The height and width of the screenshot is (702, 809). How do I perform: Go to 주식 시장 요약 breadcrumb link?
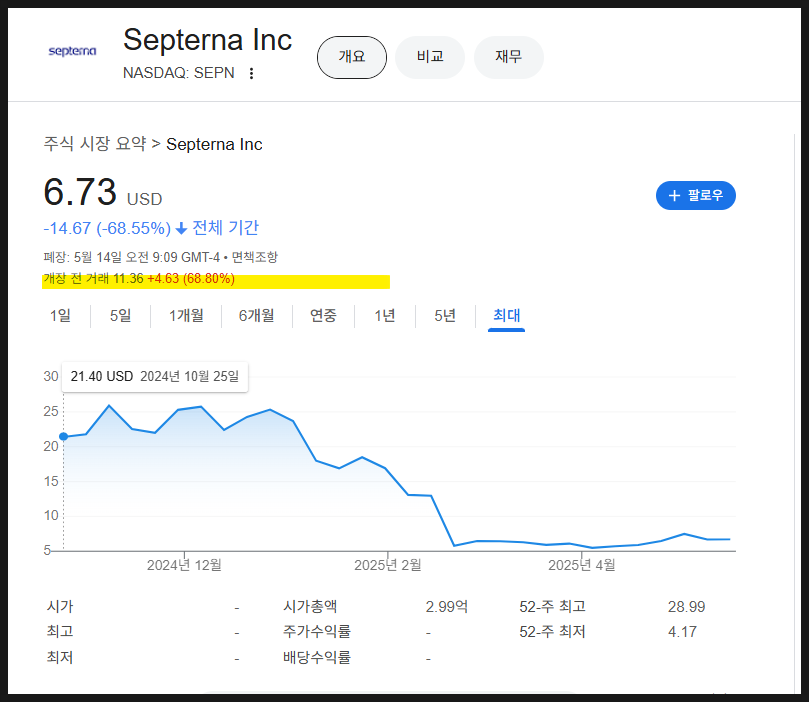(x=95, y=144)
